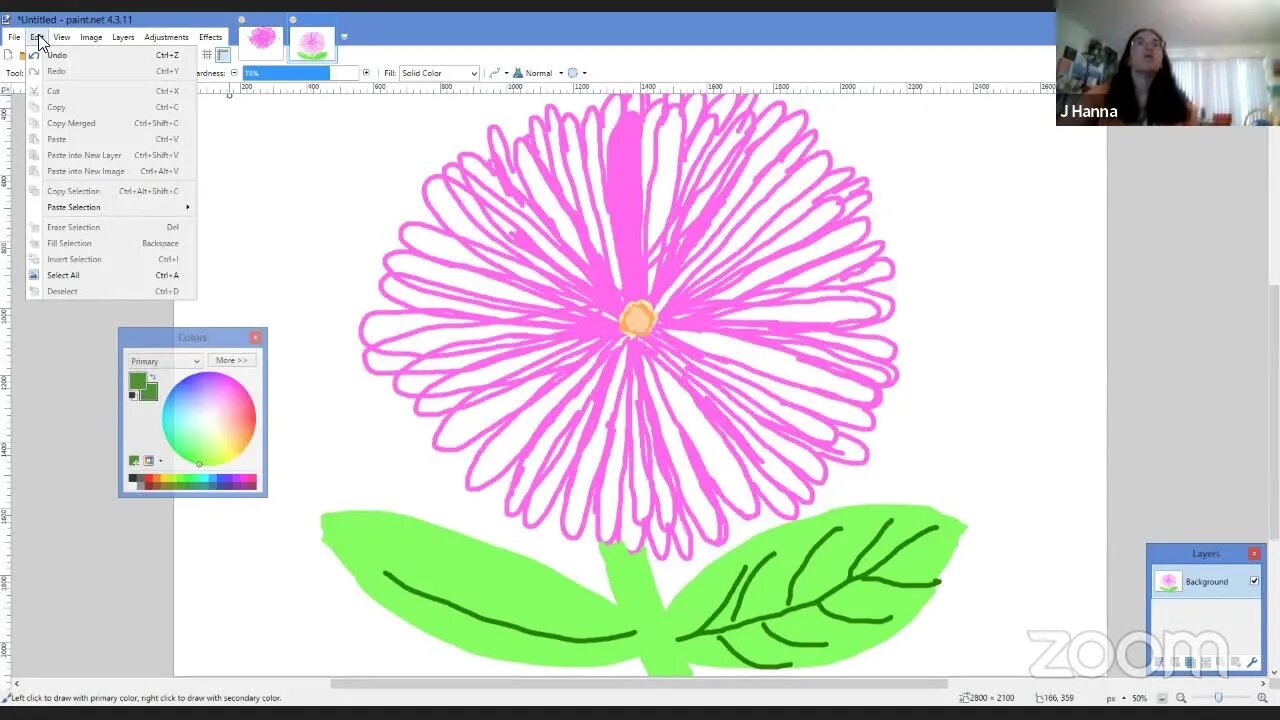The width and height of the screenshot is (1280, 720).
Task: Select the Background layer thumbnail
Action: (x=1168, y=581)
